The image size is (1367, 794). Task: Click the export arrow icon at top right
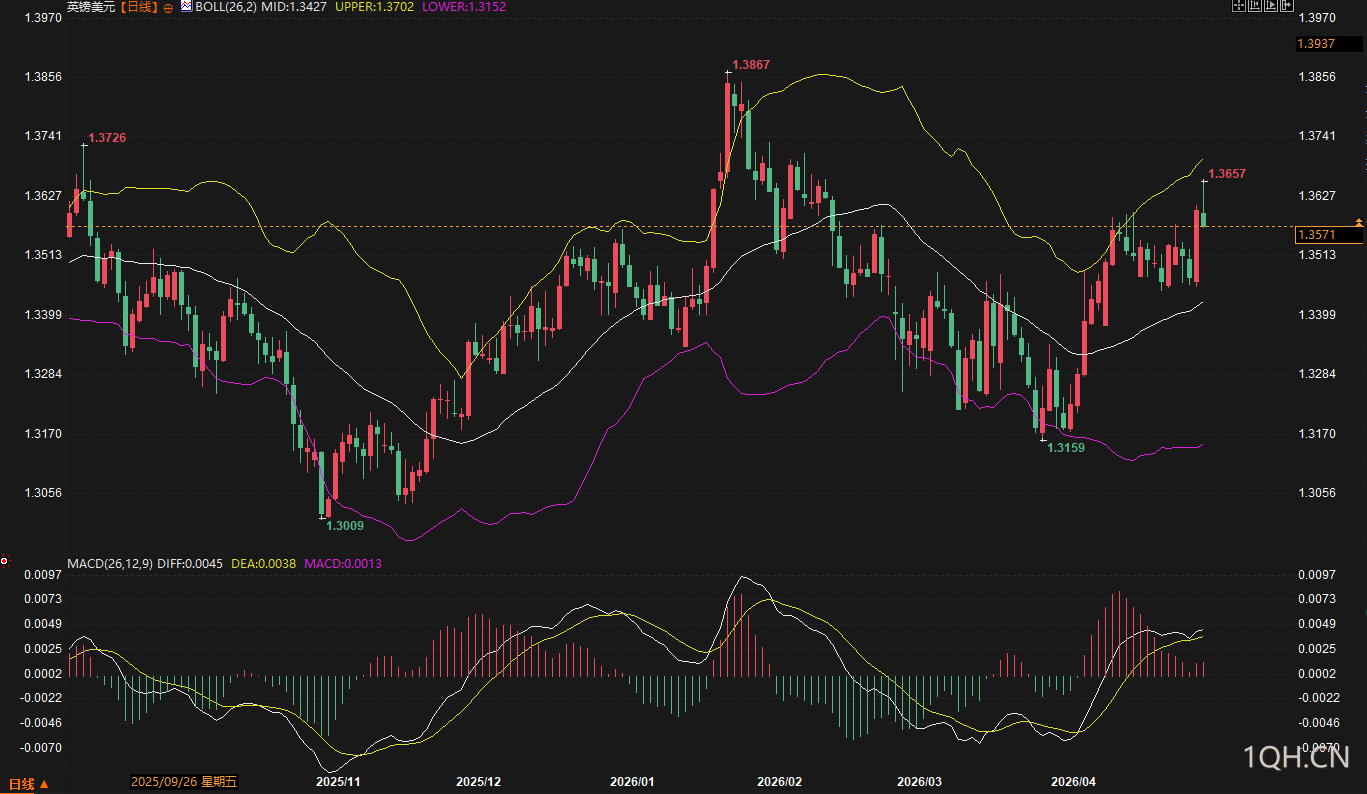click(1289, 6)
